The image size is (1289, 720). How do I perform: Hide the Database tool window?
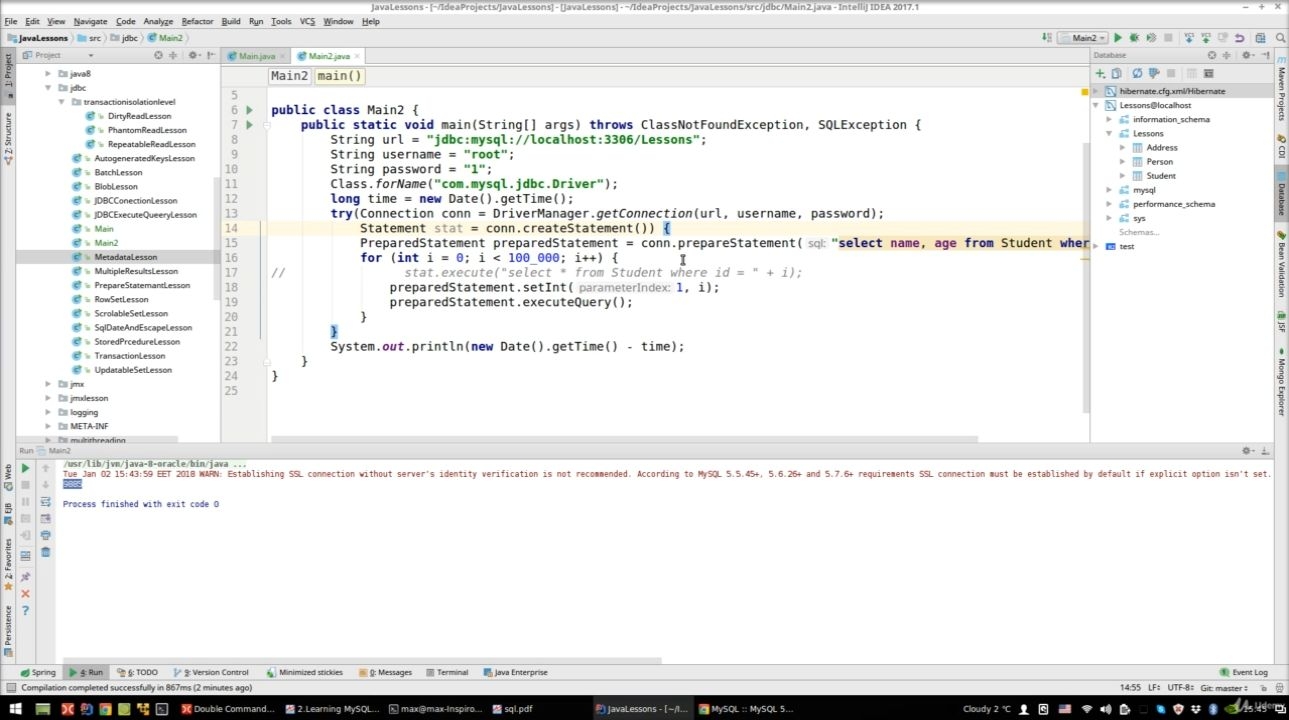[x=1266, y=55]
